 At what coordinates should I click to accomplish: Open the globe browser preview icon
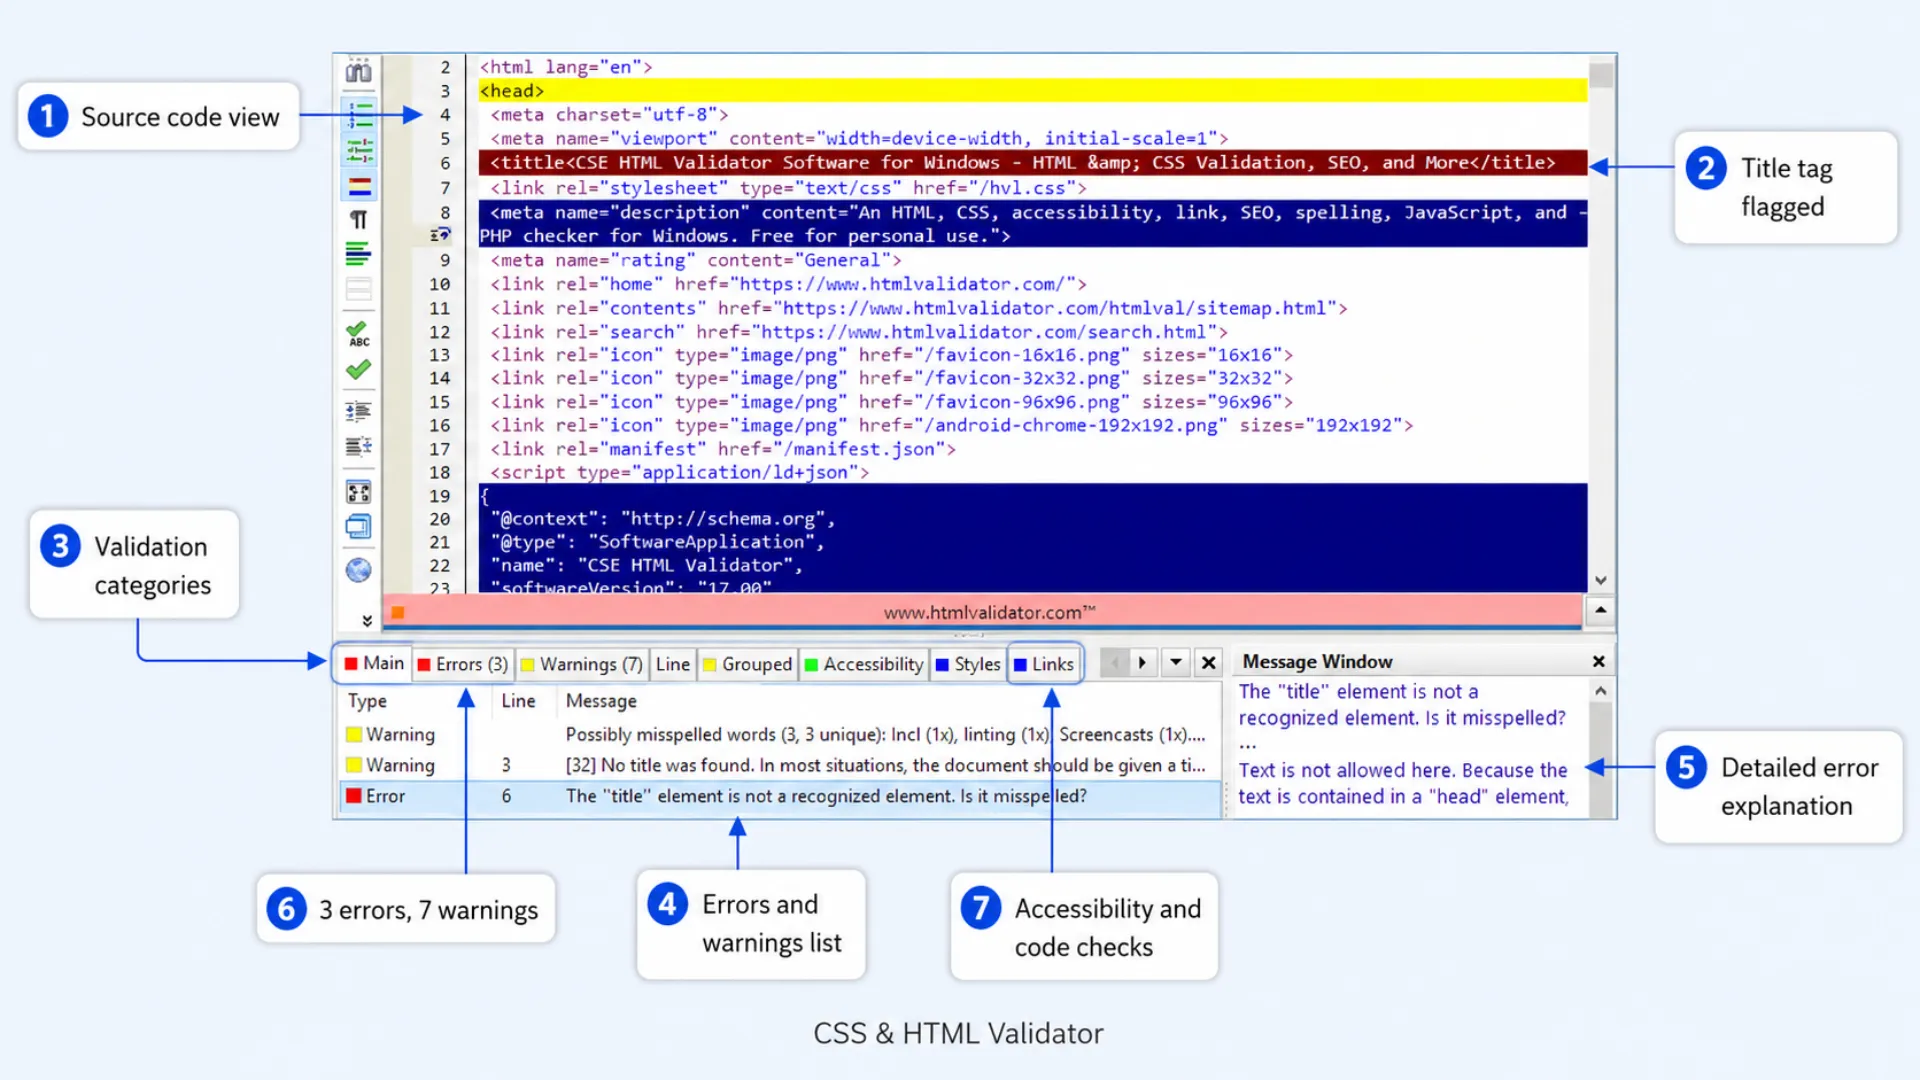(358, 570)
